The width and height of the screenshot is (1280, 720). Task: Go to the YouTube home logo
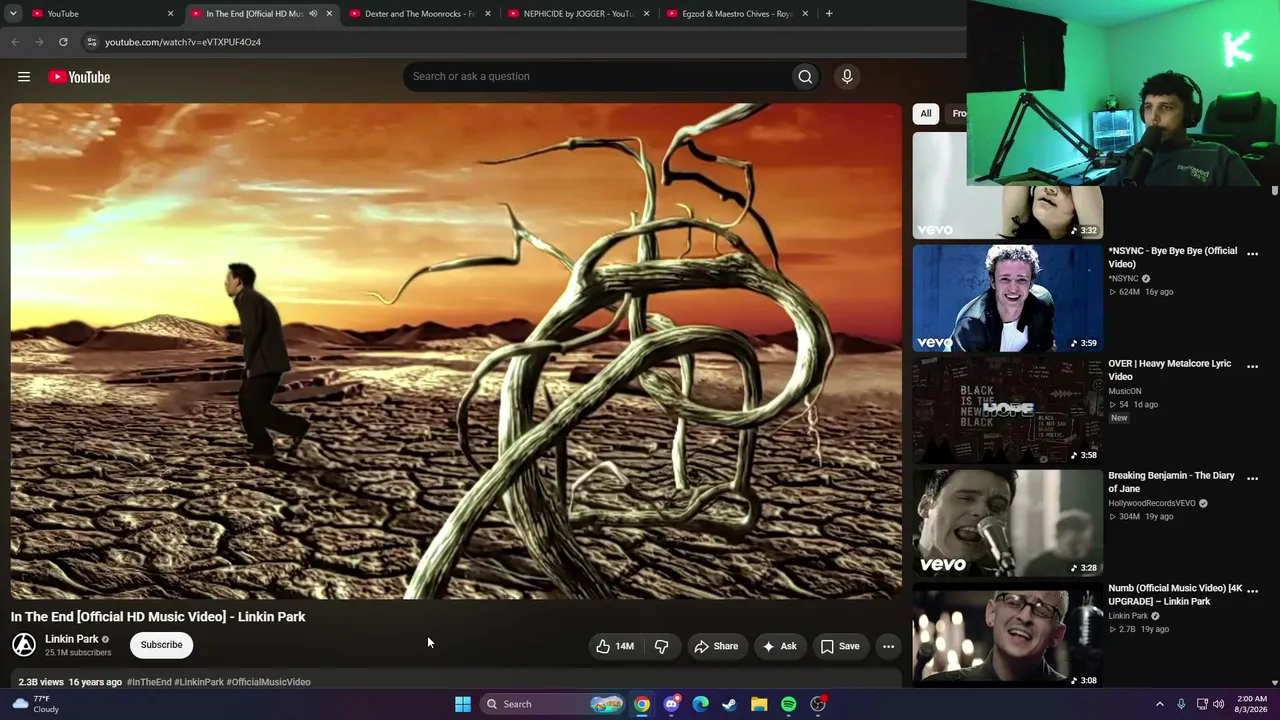(79, 77)
